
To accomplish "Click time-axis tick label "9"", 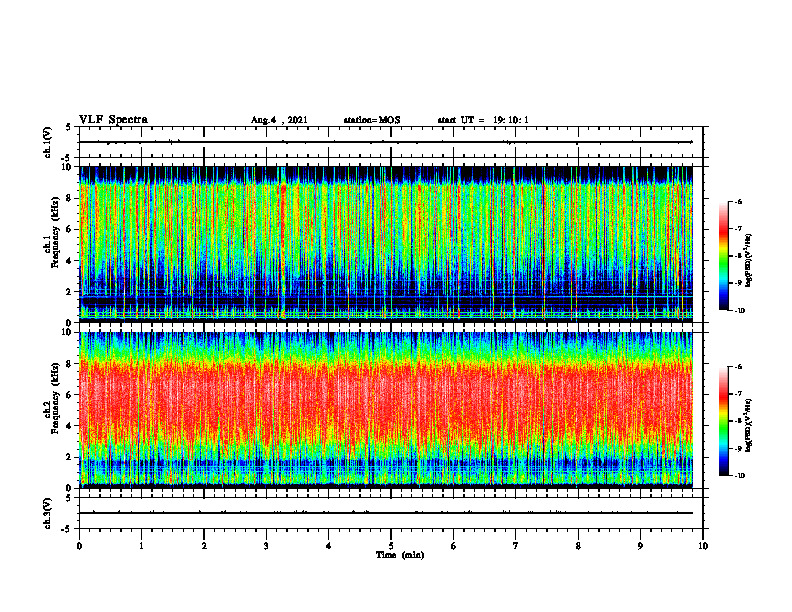I will tap(640, 546).
